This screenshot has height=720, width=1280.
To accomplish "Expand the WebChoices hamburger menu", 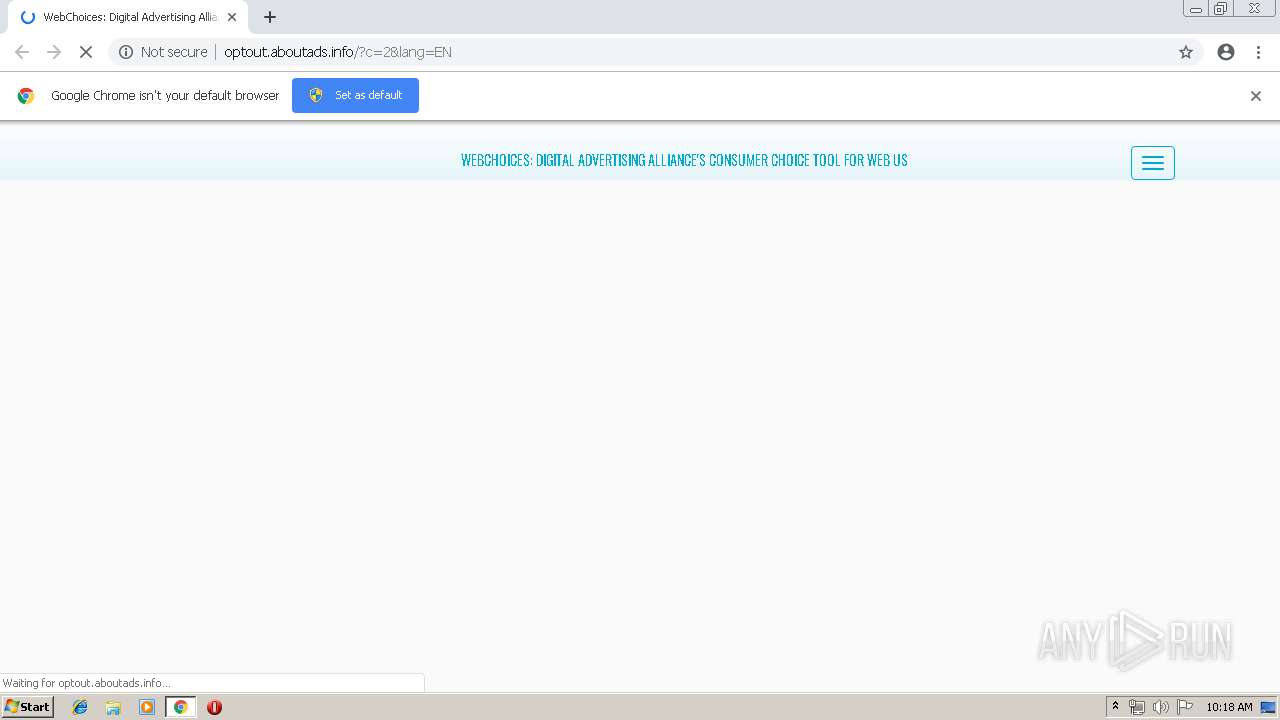I will pyautogui.click(x=1153, y=163).
